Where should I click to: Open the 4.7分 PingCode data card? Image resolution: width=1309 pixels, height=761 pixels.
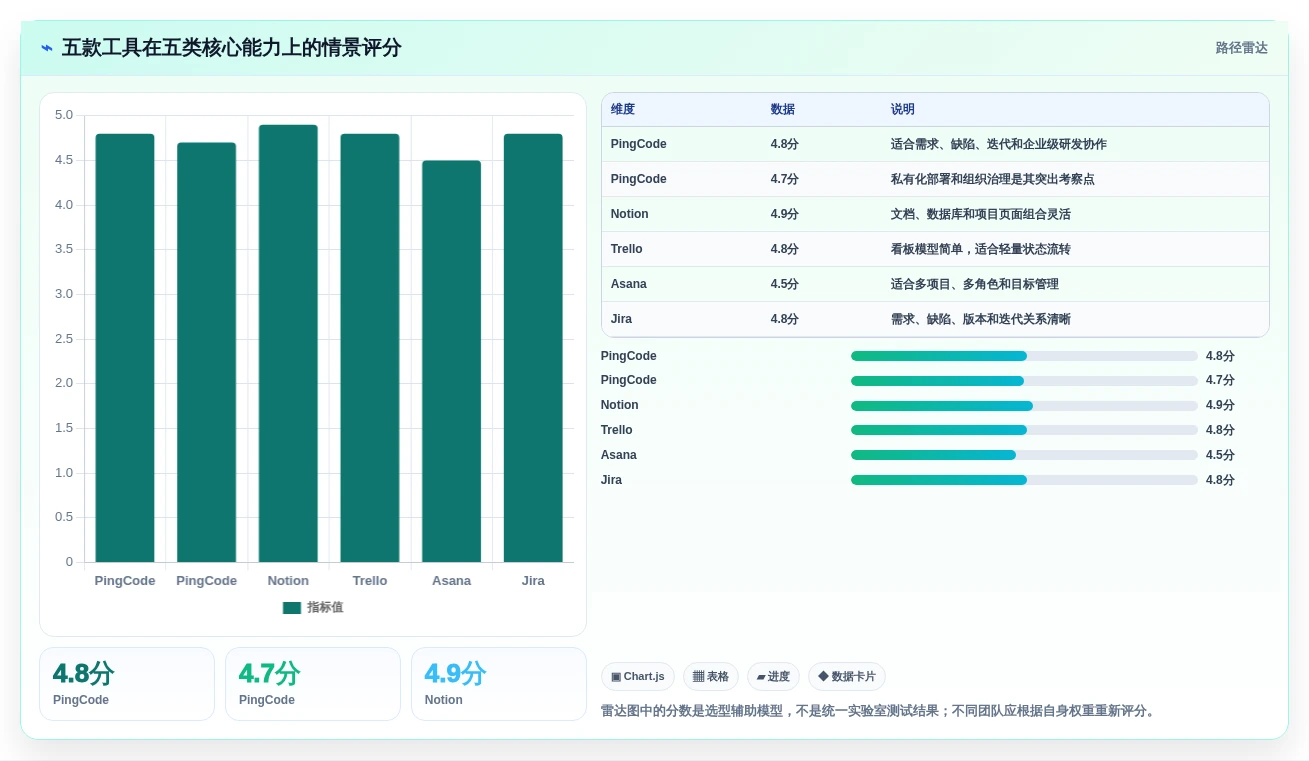point(313,684)
